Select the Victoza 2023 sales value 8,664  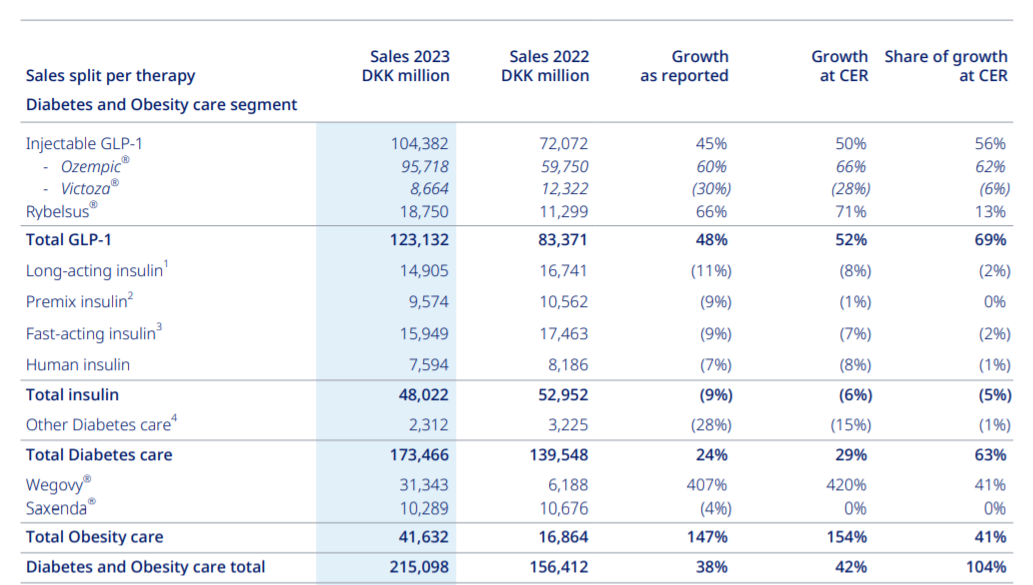point(426,188)
